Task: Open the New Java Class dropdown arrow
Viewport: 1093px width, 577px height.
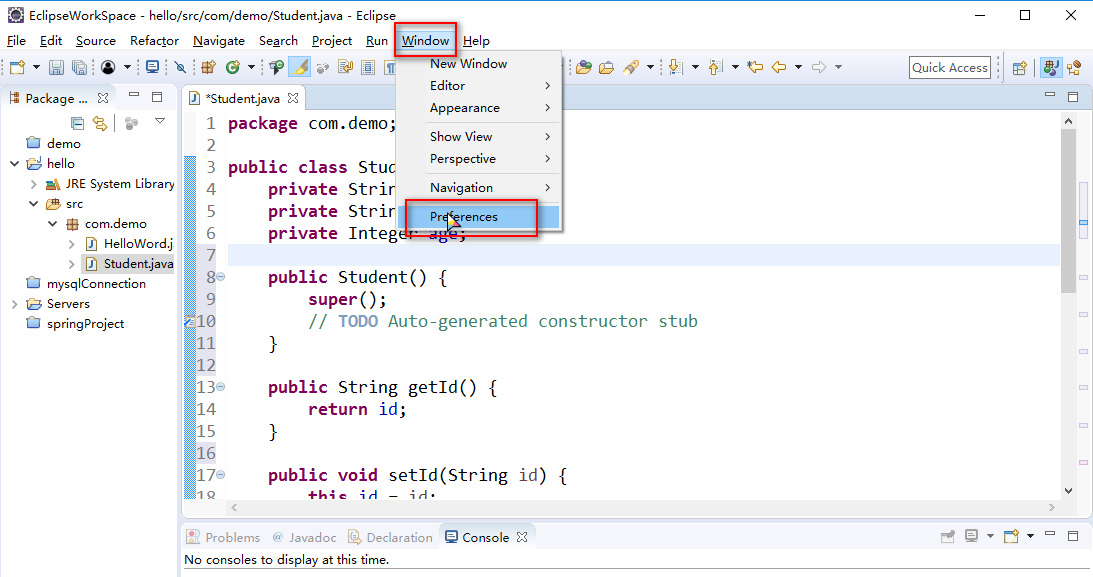Action: coord(251,68)
